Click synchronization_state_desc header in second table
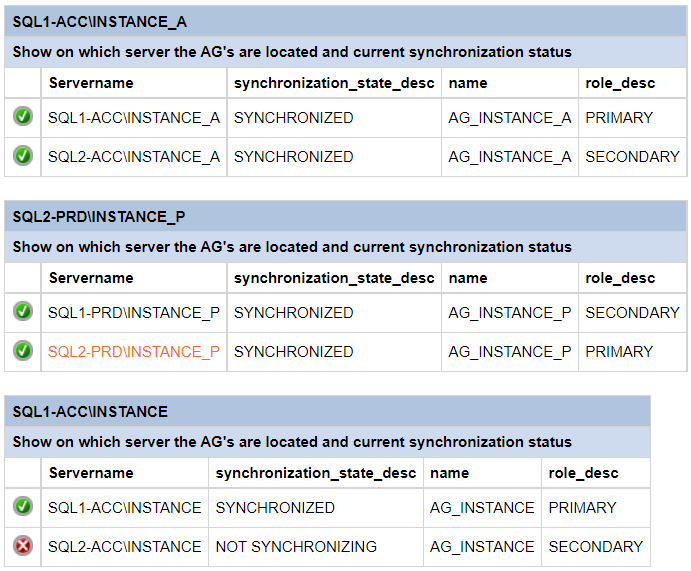This screenshot has height=571, width=691. coord(334,278)
